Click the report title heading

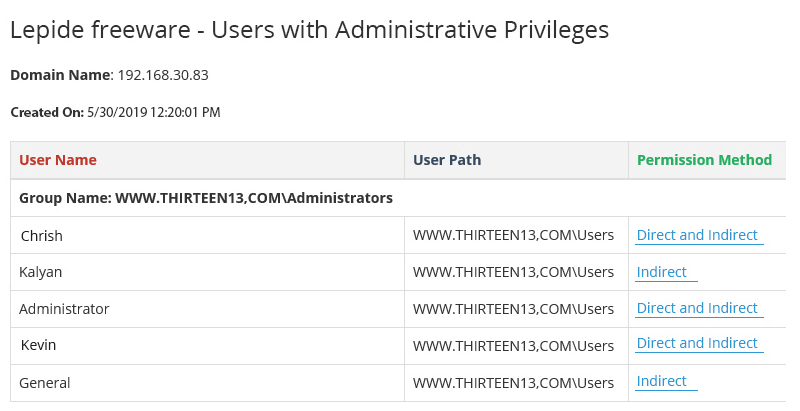coord(309,30)
